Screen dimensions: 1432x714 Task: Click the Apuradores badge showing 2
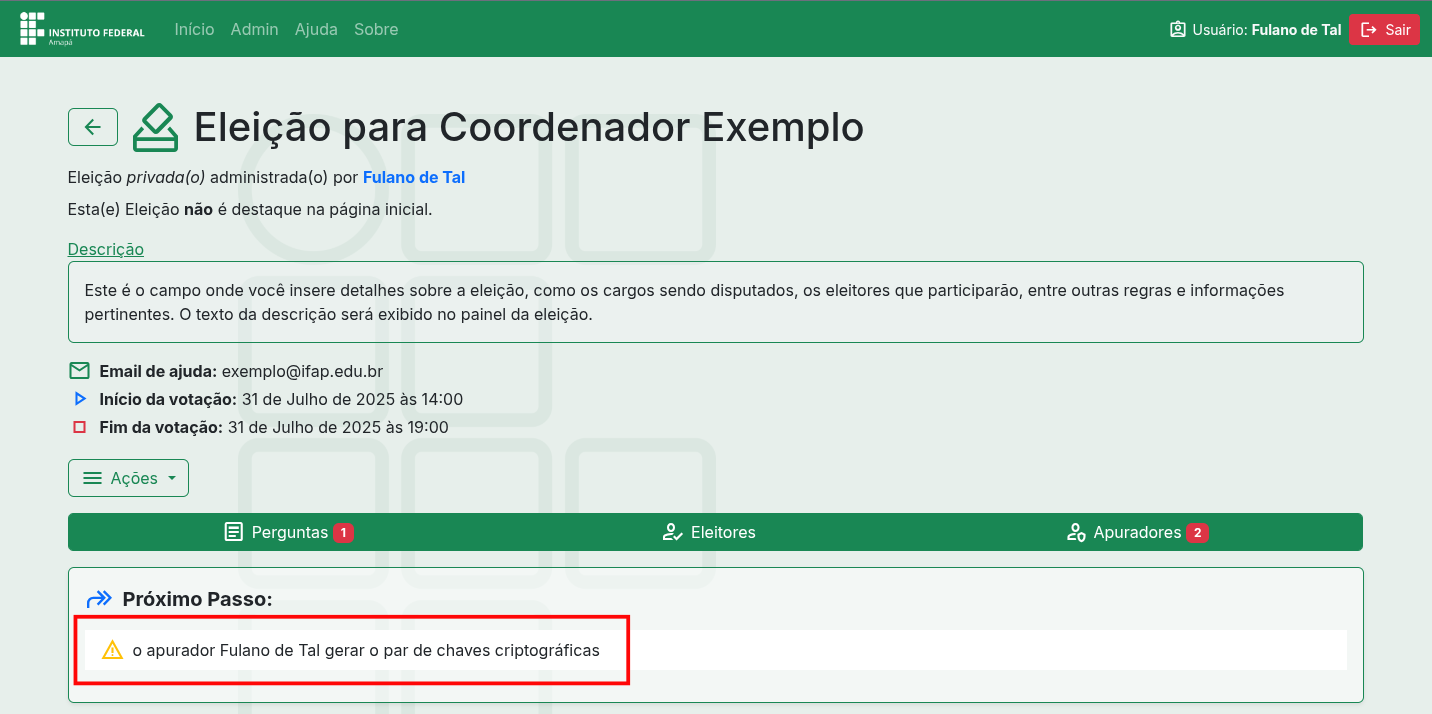point(1198,533)
